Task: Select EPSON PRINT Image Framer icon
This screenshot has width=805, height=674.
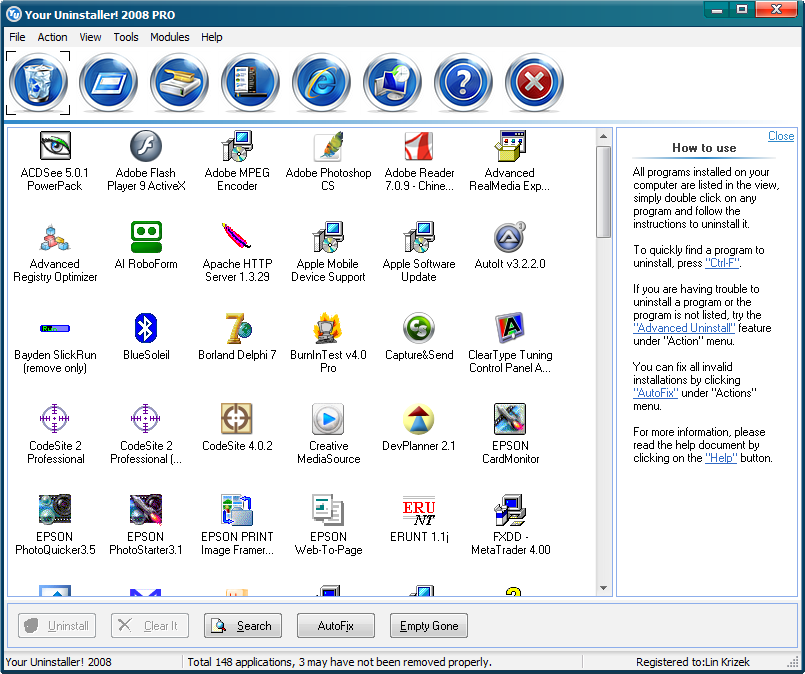Action: 237,510
